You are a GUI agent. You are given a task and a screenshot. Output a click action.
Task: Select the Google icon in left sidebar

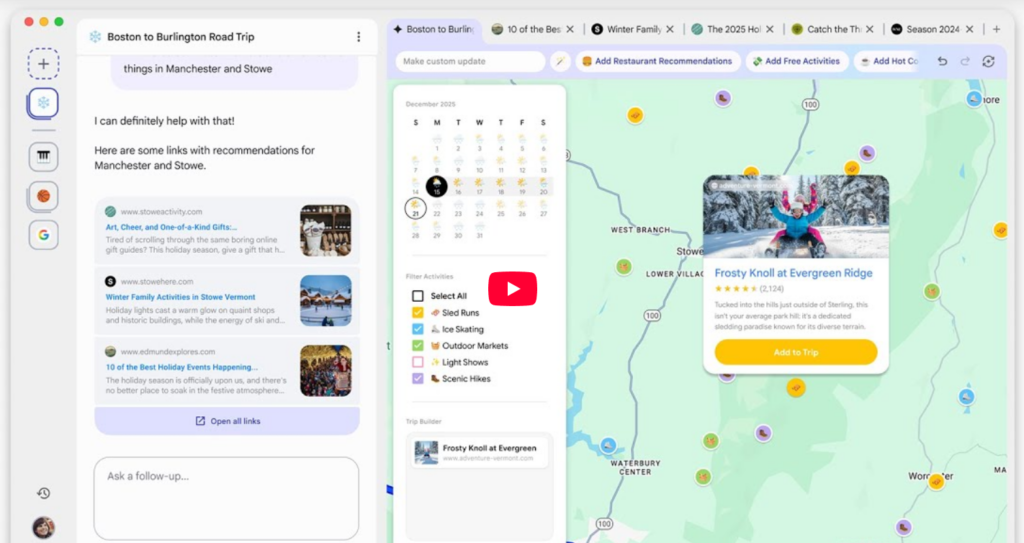click(43, 235)
